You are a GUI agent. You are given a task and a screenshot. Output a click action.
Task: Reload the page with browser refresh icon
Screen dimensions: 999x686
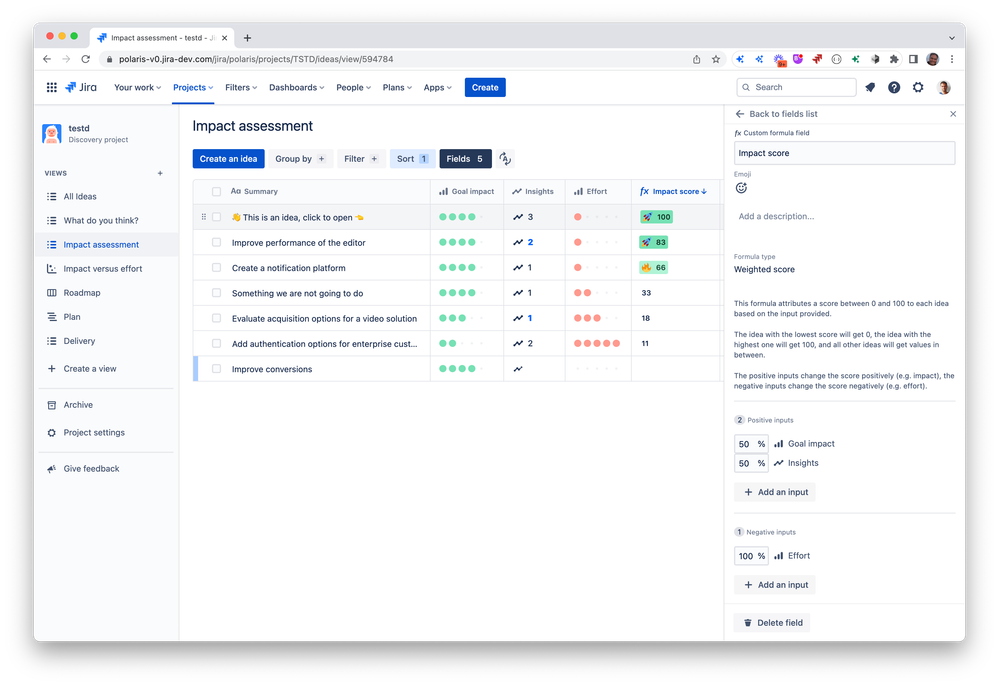(85, 59)
